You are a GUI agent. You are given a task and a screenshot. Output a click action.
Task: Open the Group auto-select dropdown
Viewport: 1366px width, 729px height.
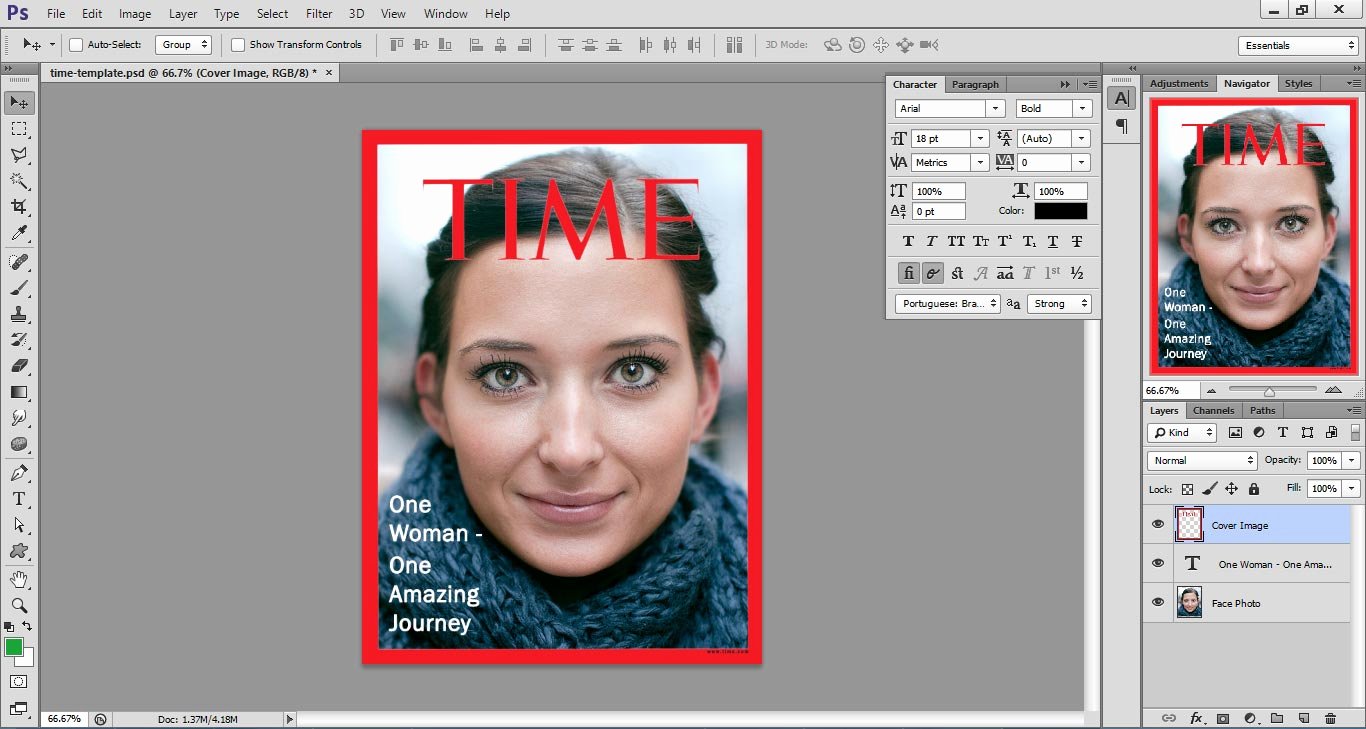coord(184,44)
